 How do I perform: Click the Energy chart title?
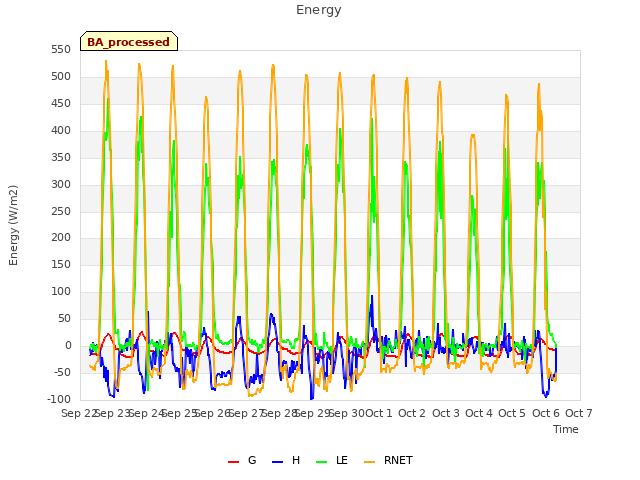[x=319, y=10]
